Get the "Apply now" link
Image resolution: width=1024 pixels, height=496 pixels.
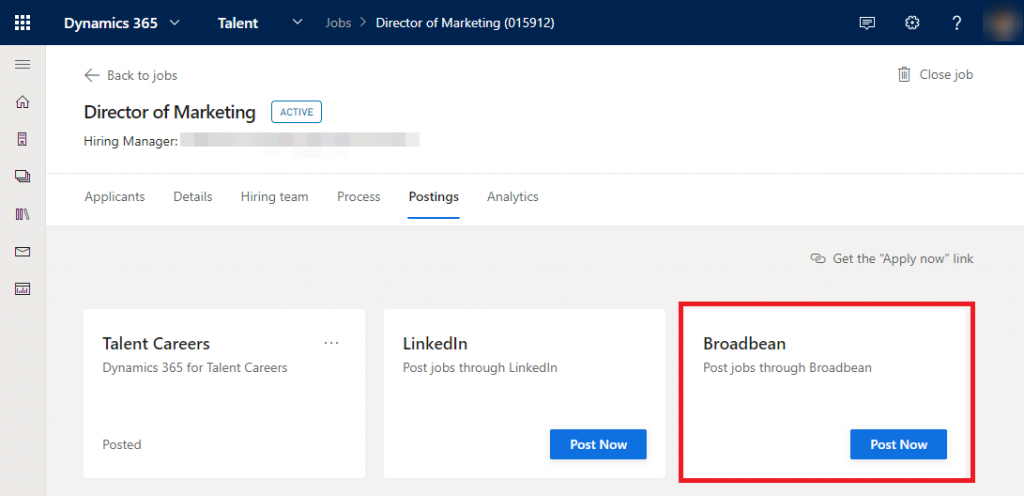(892, 259)
